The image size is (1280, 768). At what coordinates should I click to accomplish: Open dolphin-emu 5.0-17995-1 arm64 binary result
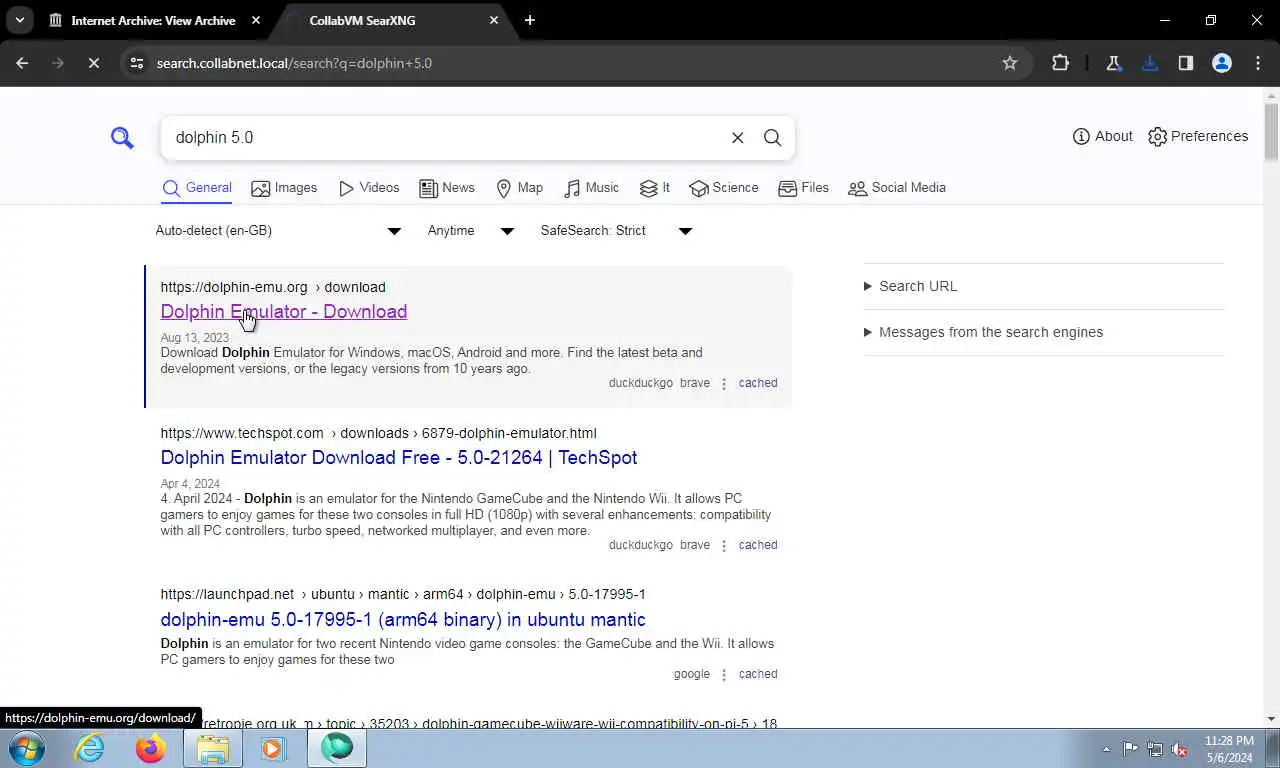click(x=403, y=620)
